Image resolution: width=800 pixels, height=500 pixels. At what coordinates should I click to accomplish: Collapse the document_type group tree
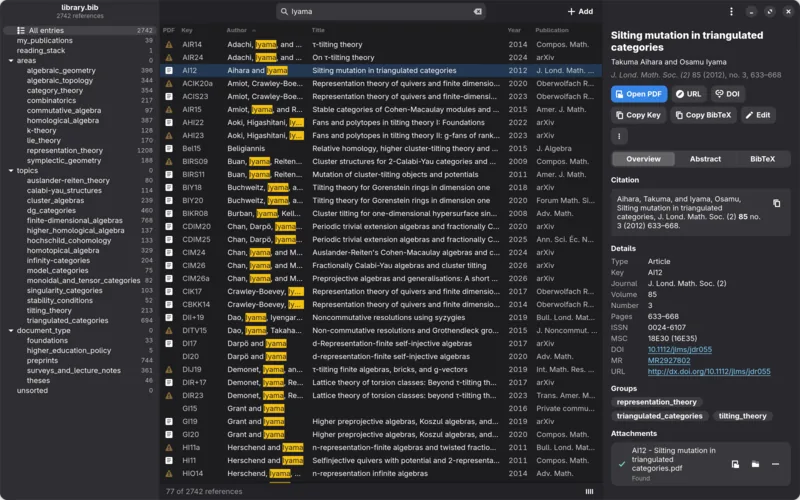click(11, 331)
